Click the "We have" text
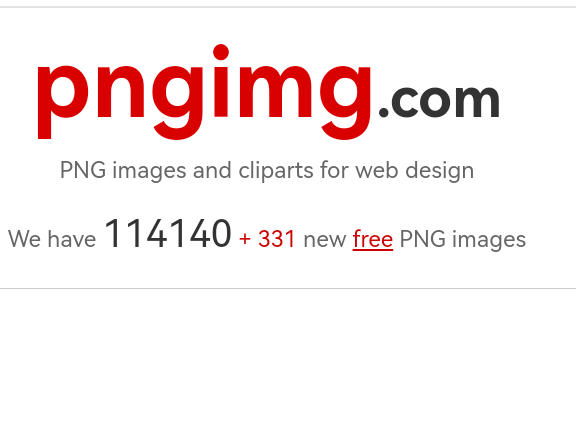The height and width of the screenshot is (446, 576). pyautogui.click(x=52, y=239)
